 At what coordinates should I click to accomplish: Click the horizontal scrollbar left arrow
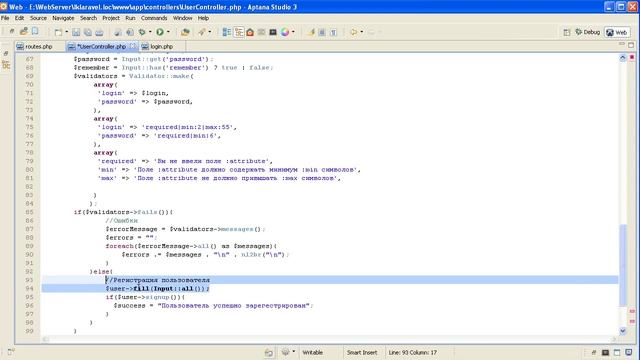click(45, 339)
